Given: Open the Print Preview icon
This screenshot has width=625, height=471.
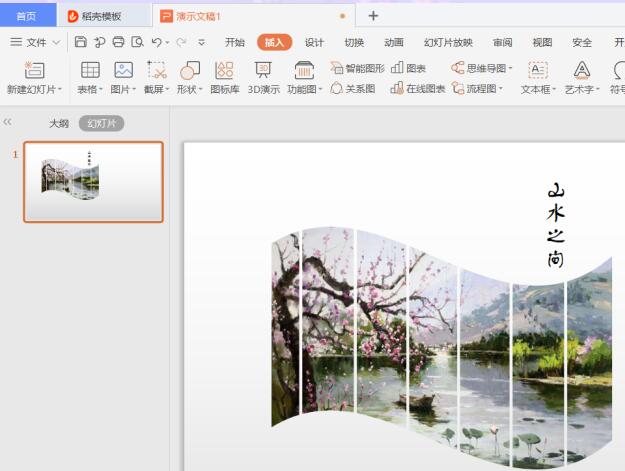Looking at the screenshot, I should point(138,42).
